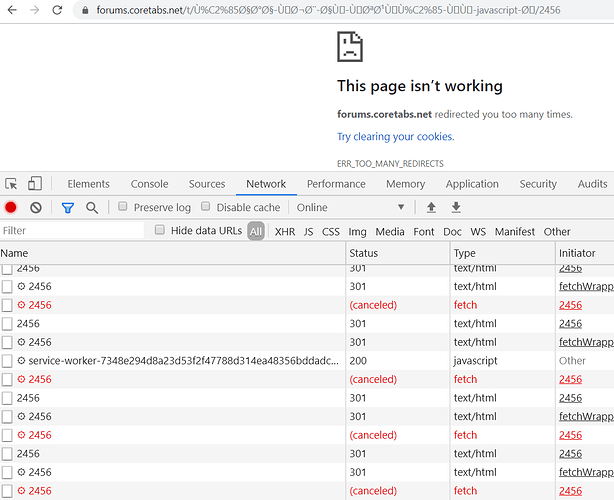Viewport: 614px width, 500px height.
Task: Export HAR file with download arrow
Action: click(x=456, y=207)
